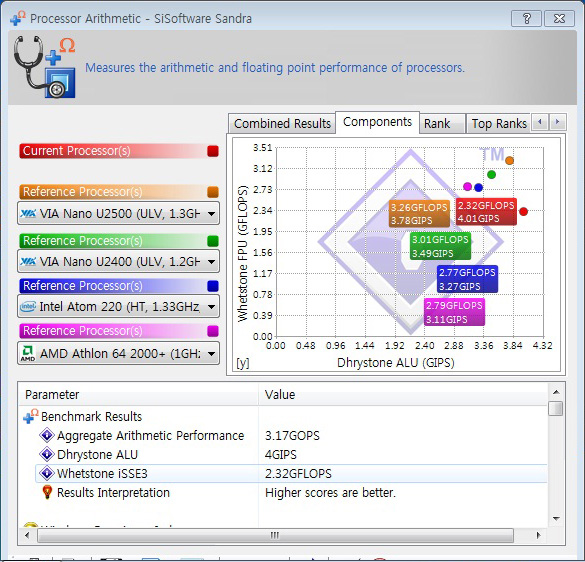
Task: Click the VIA logo in U2500 combo box
Action: (28, 213)
